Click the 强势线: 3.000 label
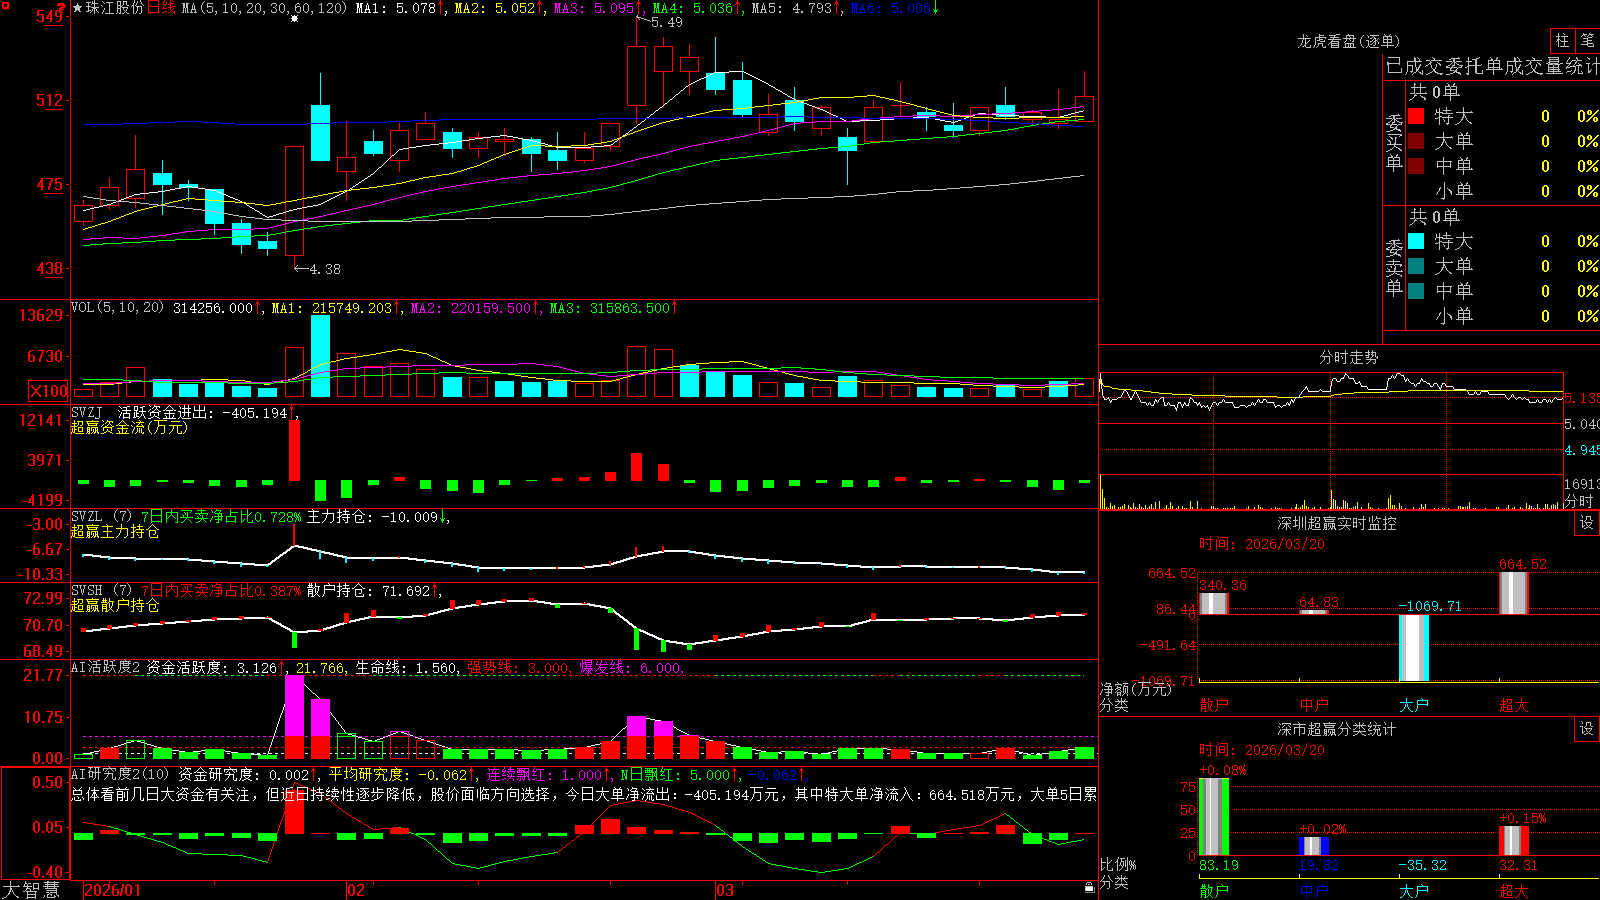This screenshot has width=1600, height=900. (520, 668)
